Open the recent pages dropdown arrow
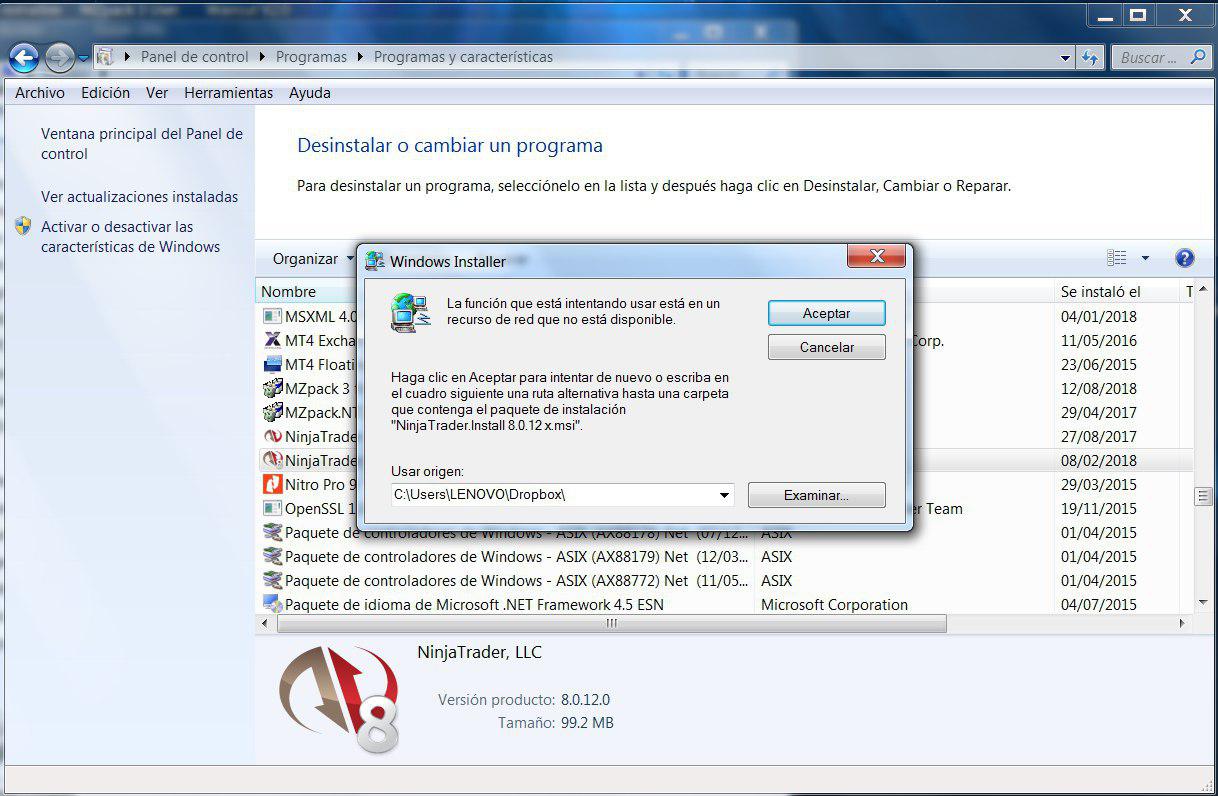1218x796 pixels. click(83, 59)
